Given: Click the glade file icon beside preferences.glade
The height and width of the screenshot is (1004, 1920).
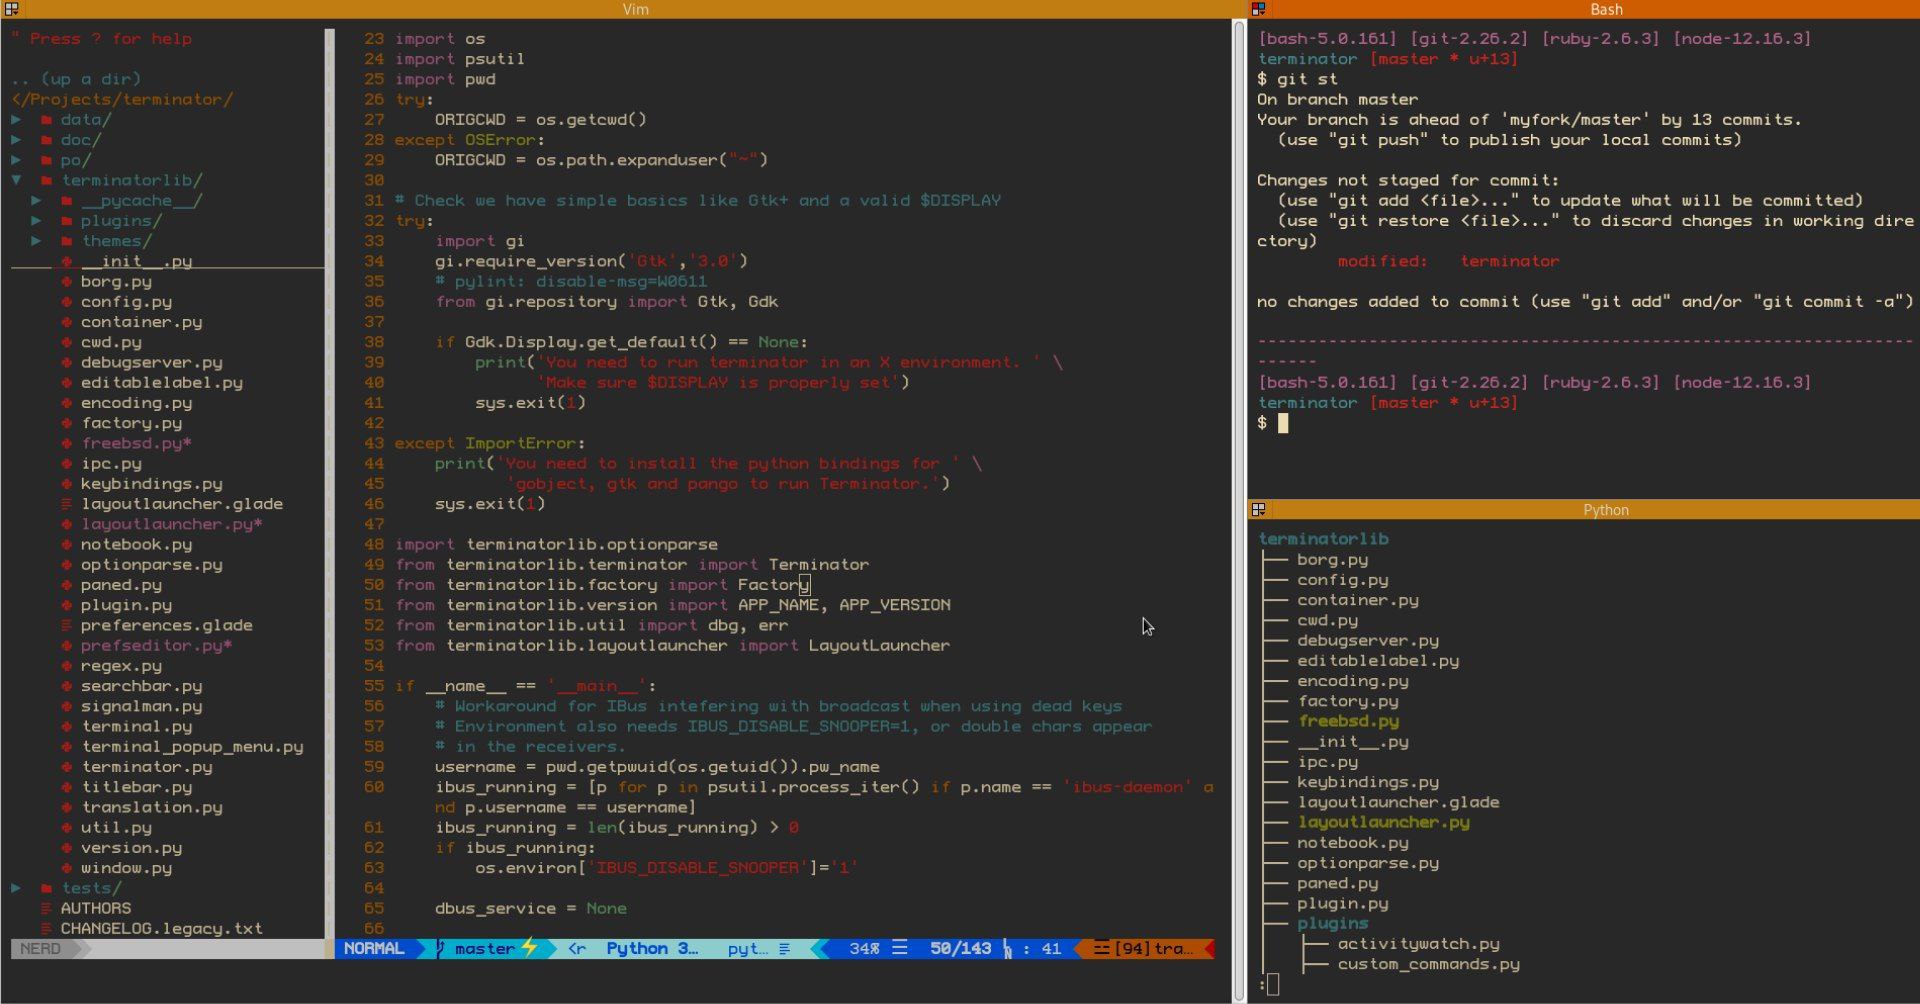Looking at the screenshot, I should pyautogui.click(x=67, y=626).
